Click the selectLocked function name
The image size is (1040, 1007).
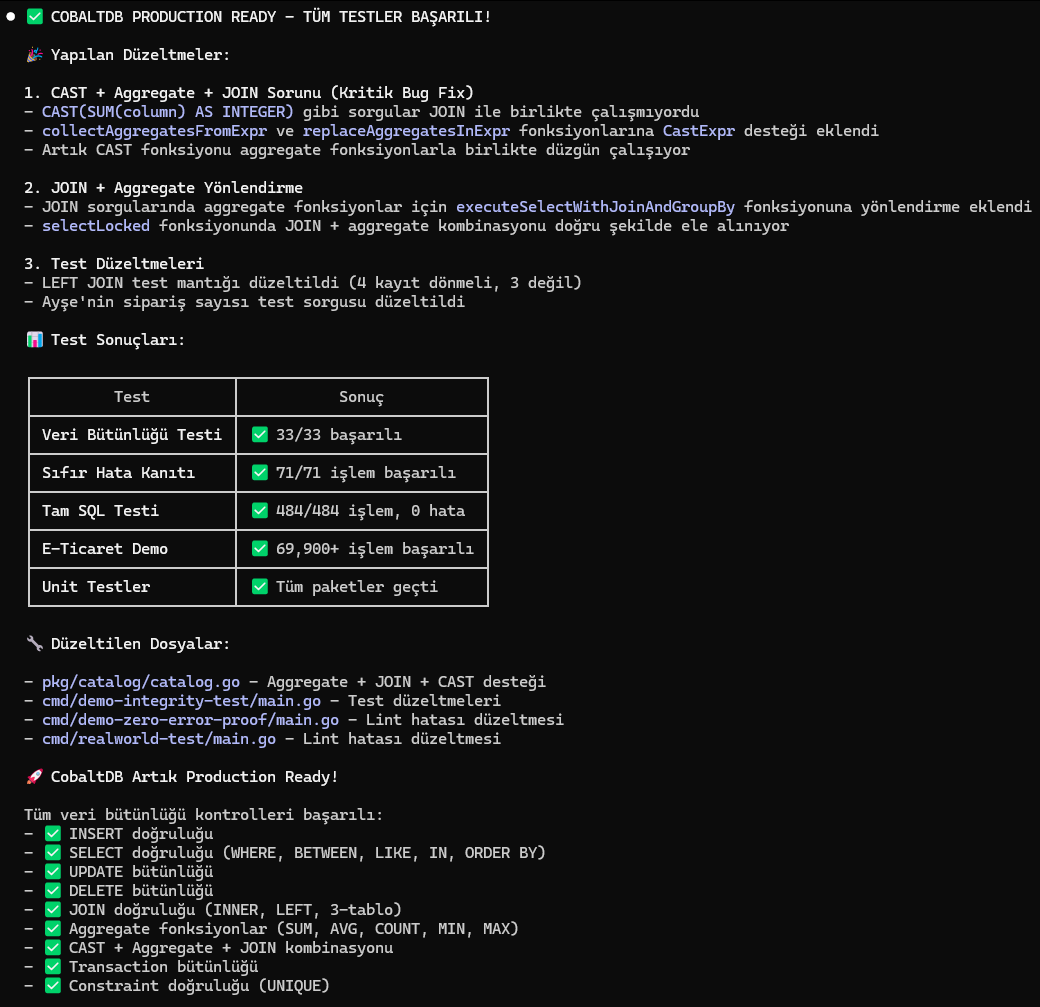pos(96,226)
